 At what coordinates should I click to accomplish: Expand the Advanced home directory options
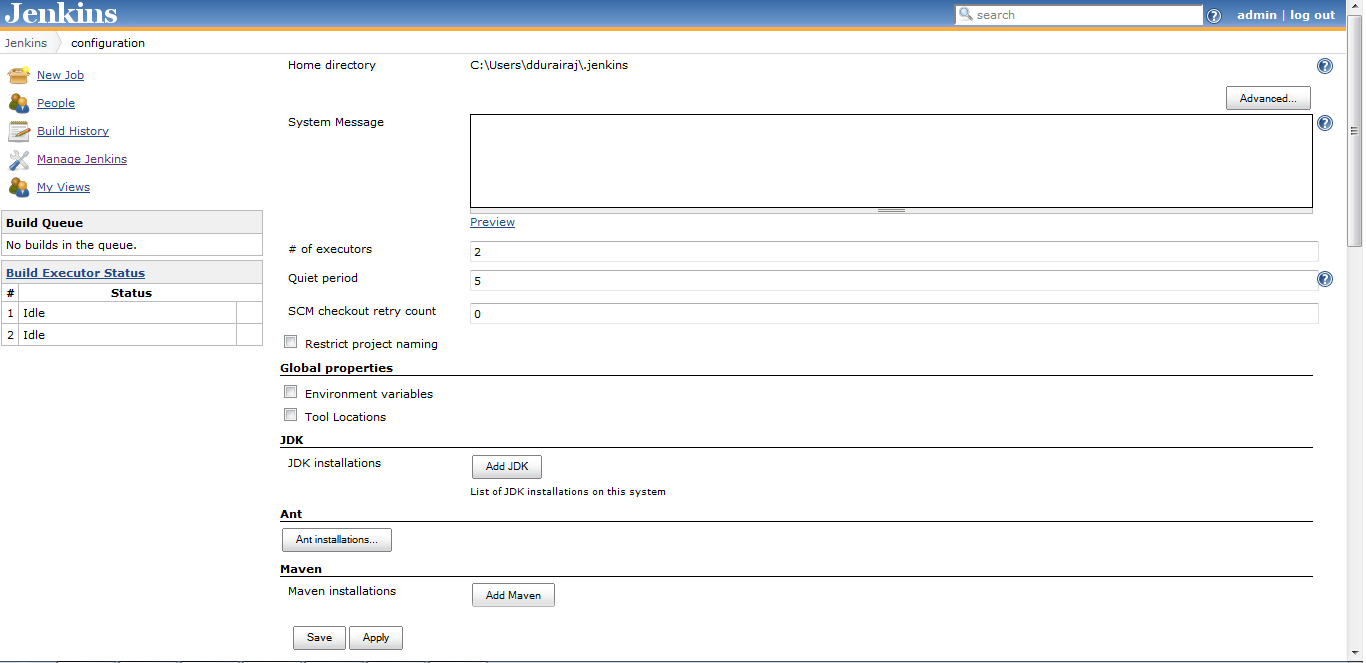[x=1268, y=98]
